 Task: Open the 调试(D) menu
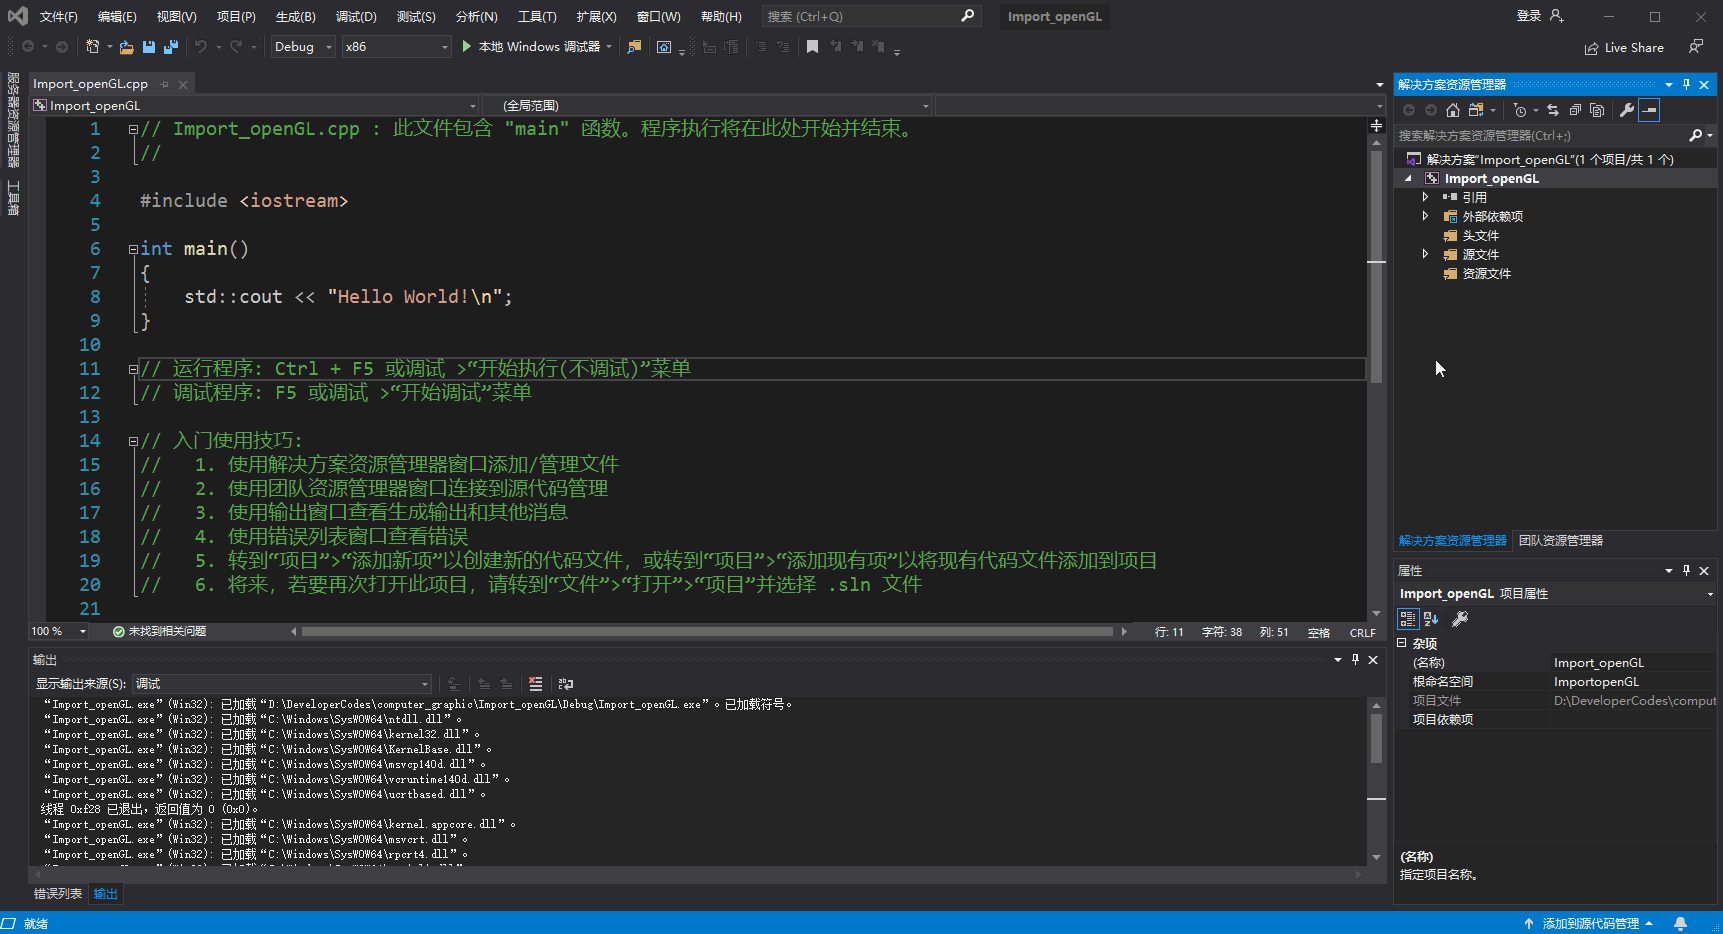357,16
